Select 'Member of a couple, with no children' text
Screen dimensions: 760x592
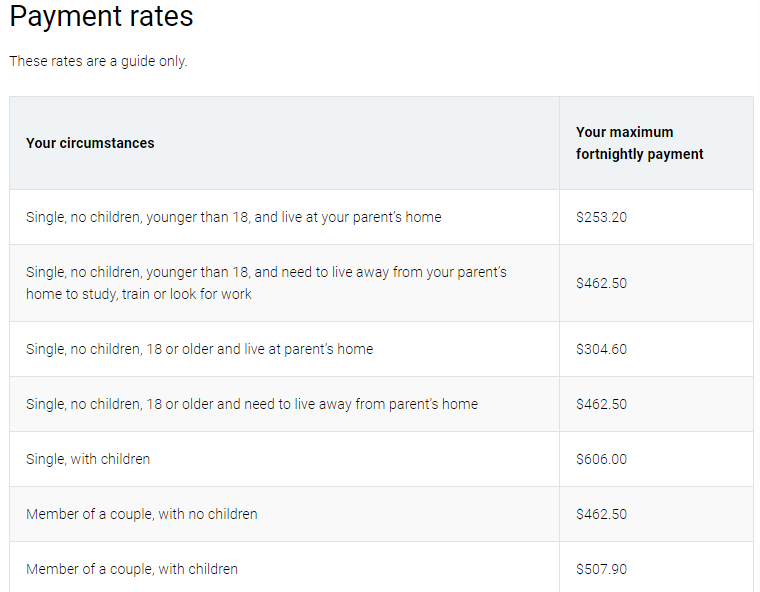(x=142, y=514)
